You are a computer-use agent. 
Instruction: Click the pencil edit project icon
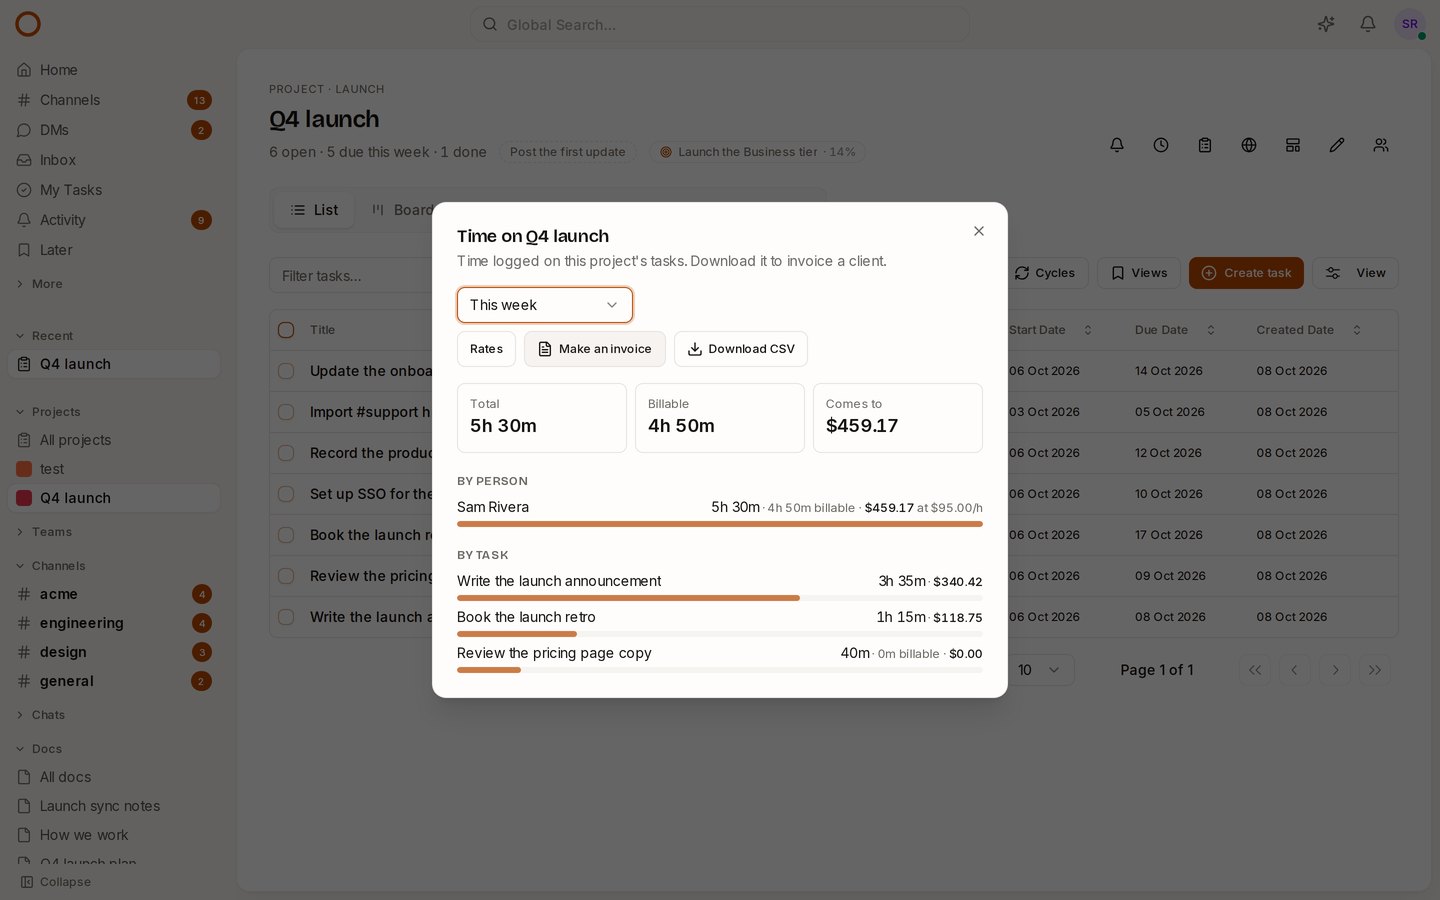click(x=1337, y=145)
